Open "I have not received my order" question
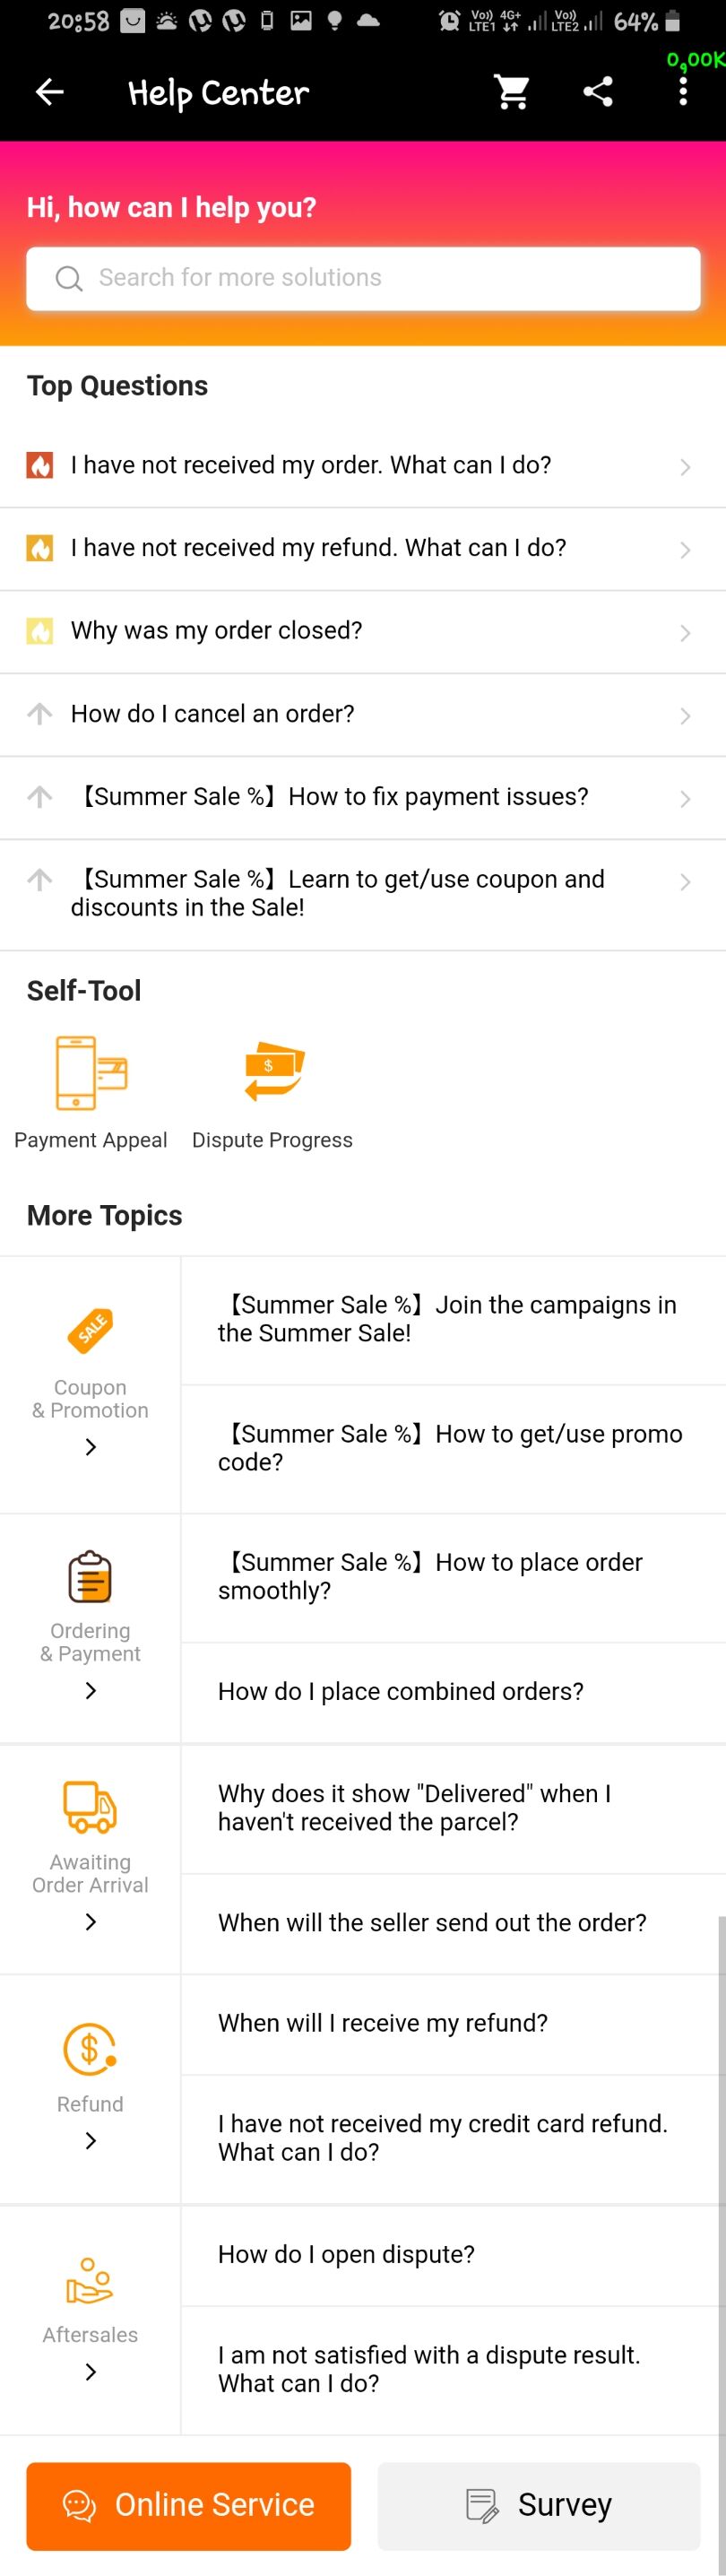 (x=363, y=466)
